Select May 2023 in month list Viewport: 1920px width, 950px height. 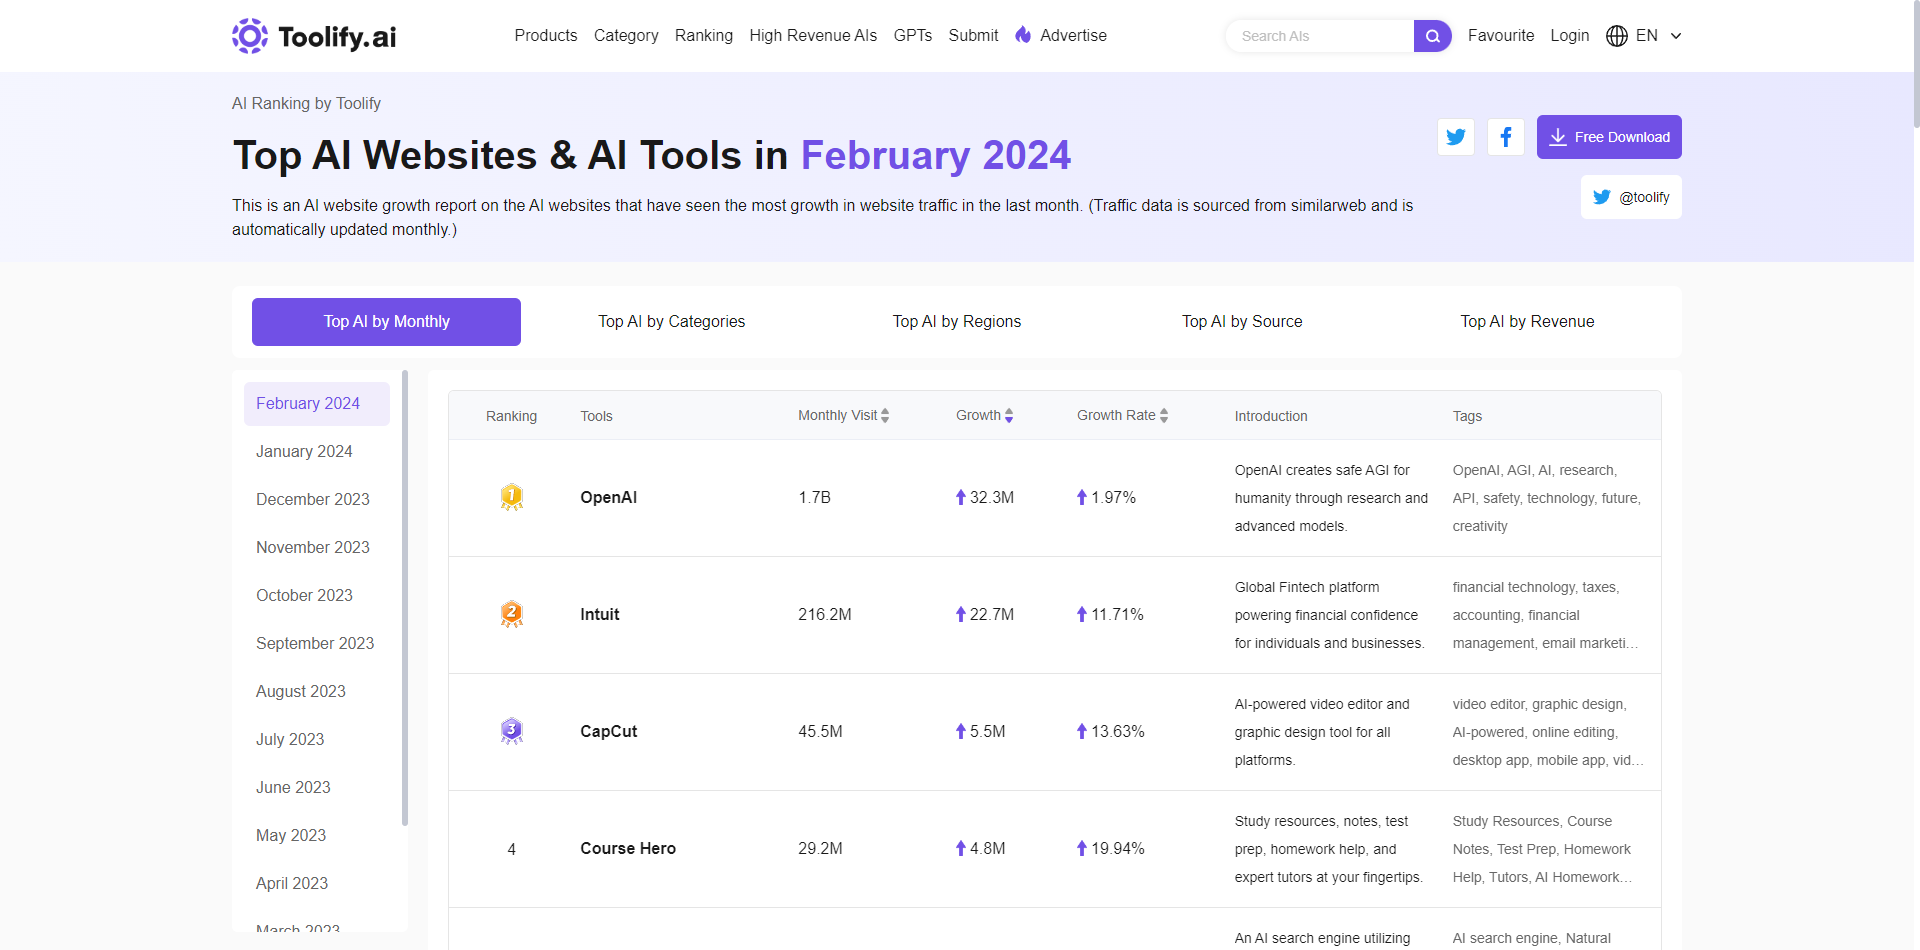click(x=317, y=836)
